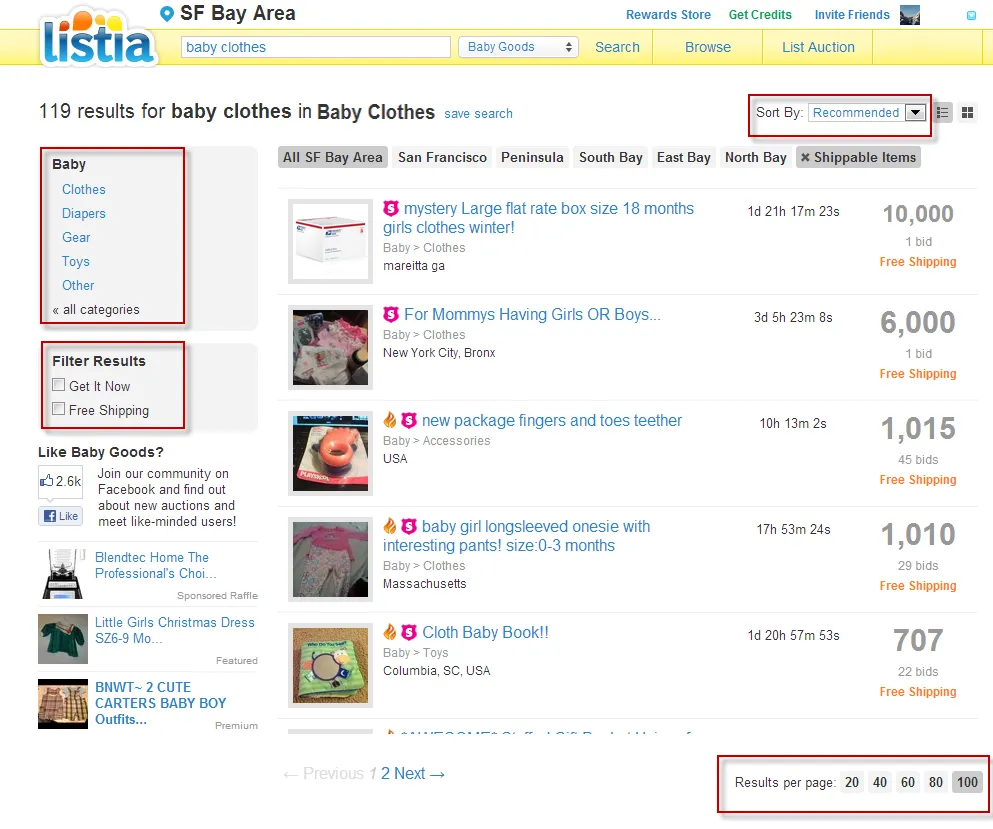Viewport: 993px width, 829px height.
Task: Click the flame icon on baby girl longsleeved onesie
Action: [x=389, y=525]
